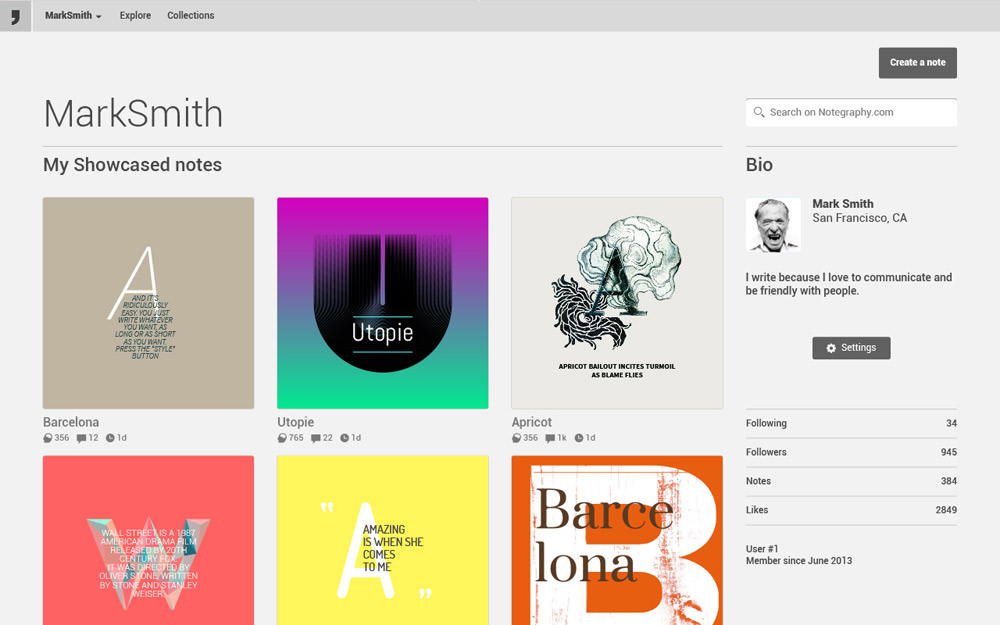The width and height of the screenshot is (1000, 625).
Task: Go to Explore in the top navigation
Action: (x=135, y=16)
